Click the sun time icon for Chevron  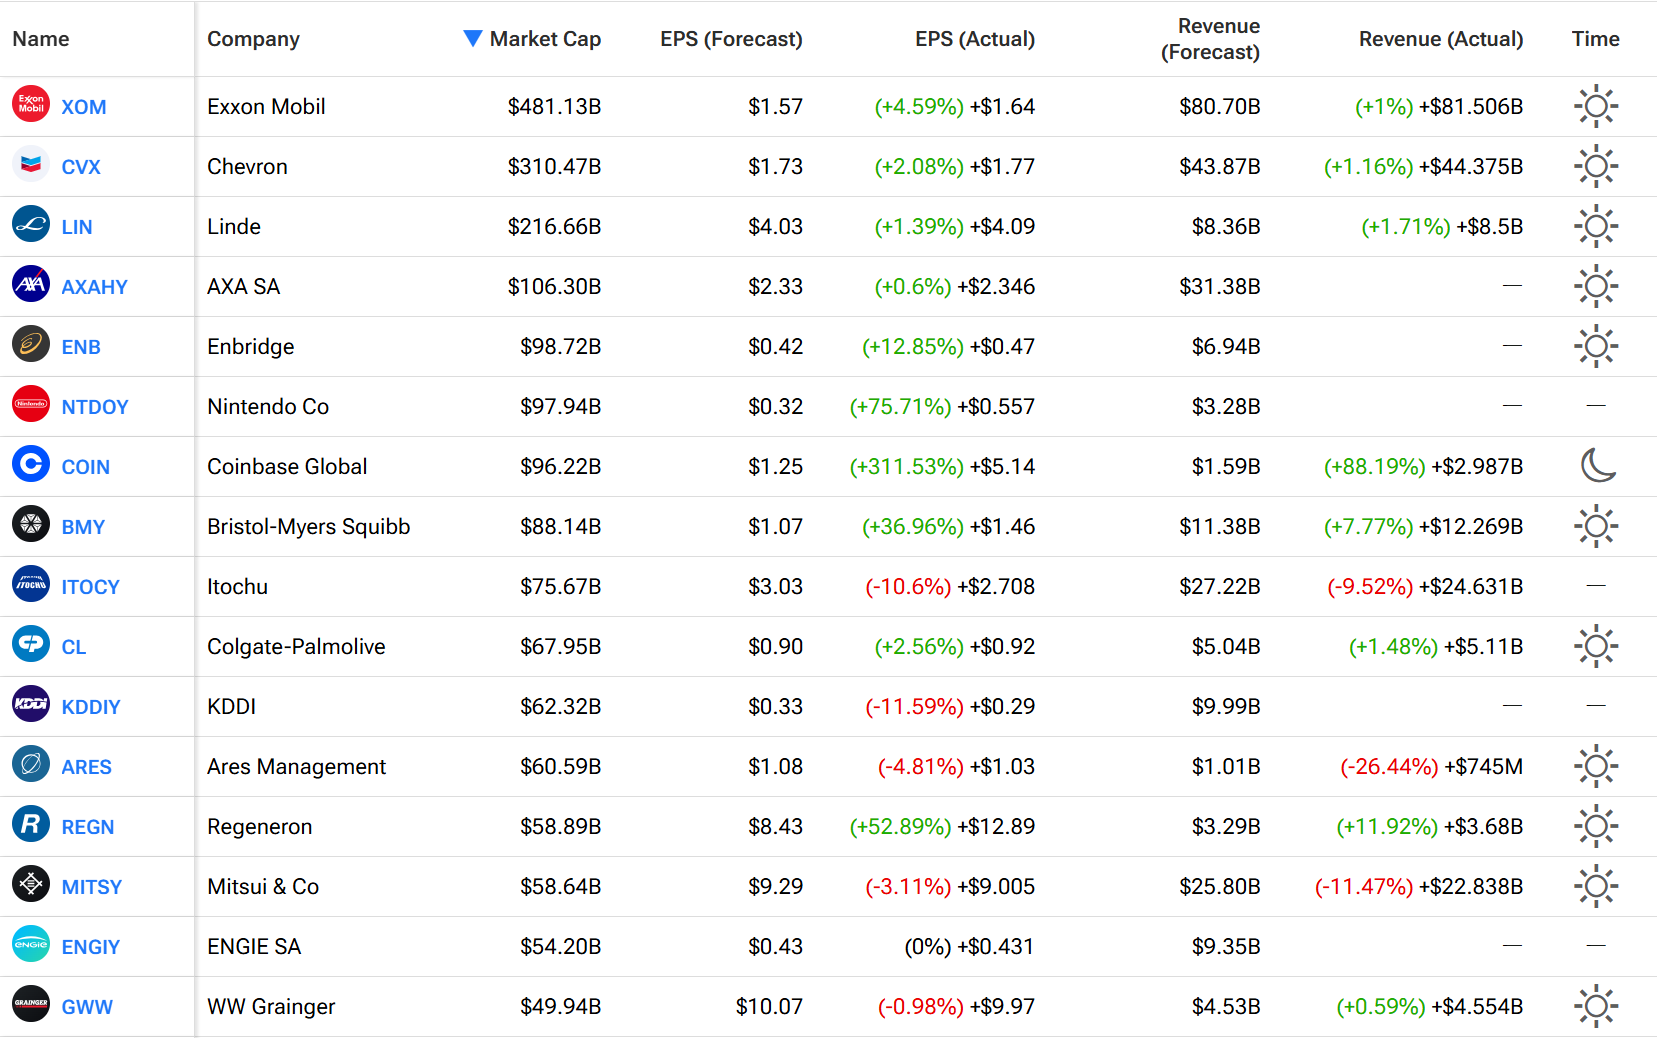click(x=1596, y=166)
